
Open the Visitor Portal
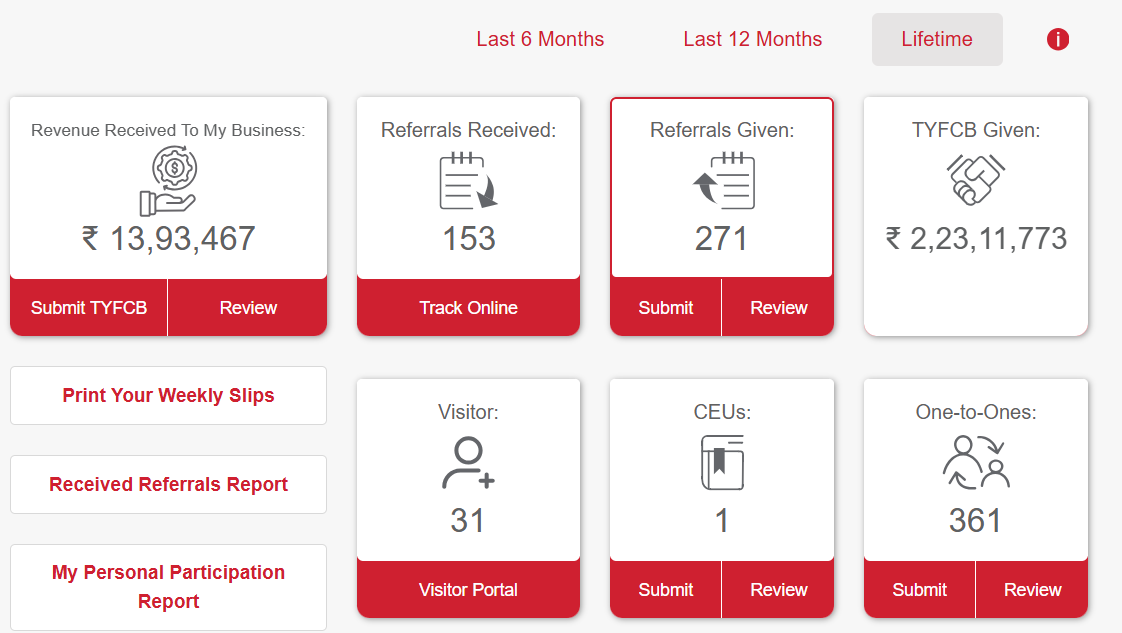[467, 589]
